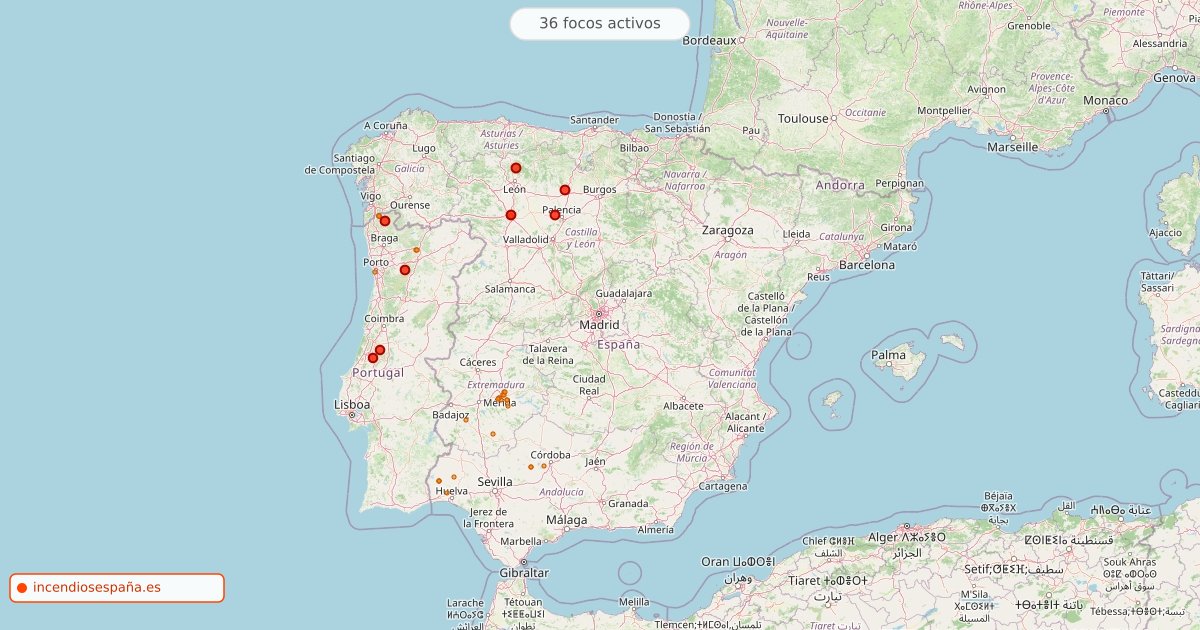Click the Ciudad Real label
Screen dimensions: 1200x630
589,385
